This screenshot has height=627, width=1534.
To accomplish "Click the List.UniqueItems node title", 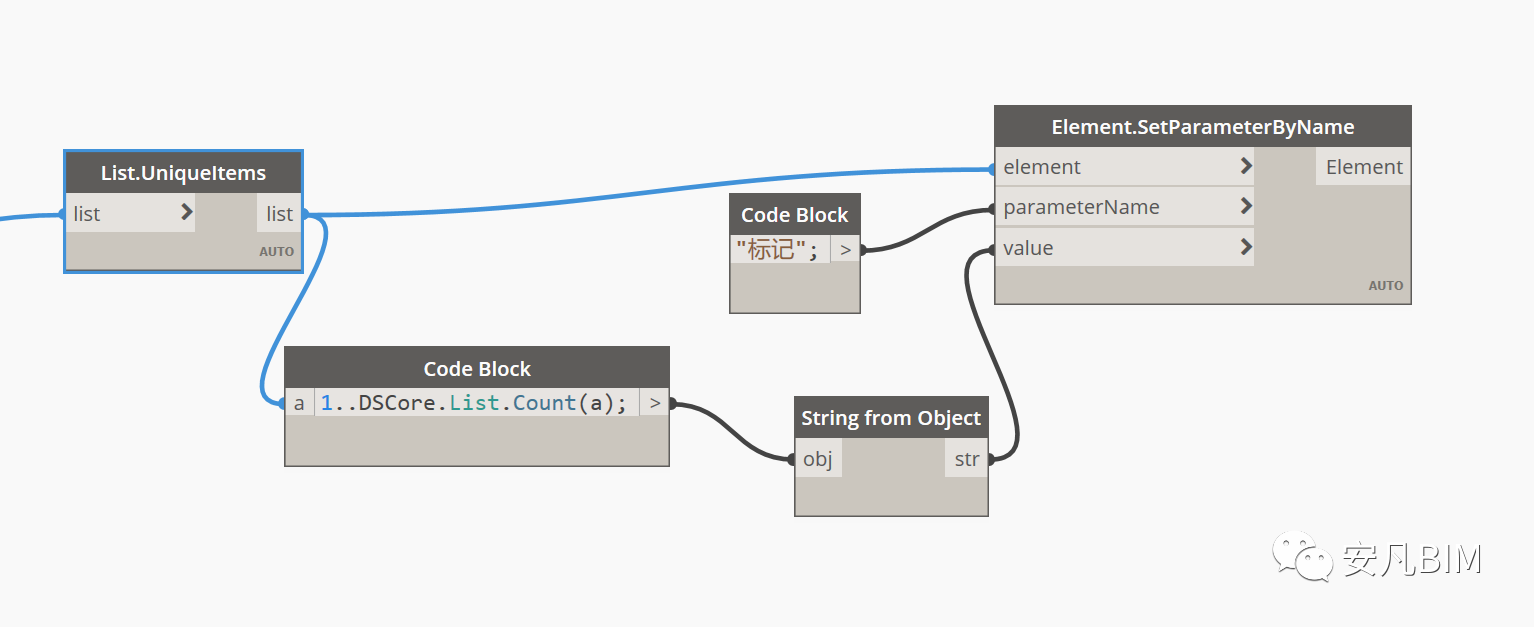I will pos(183,173).
